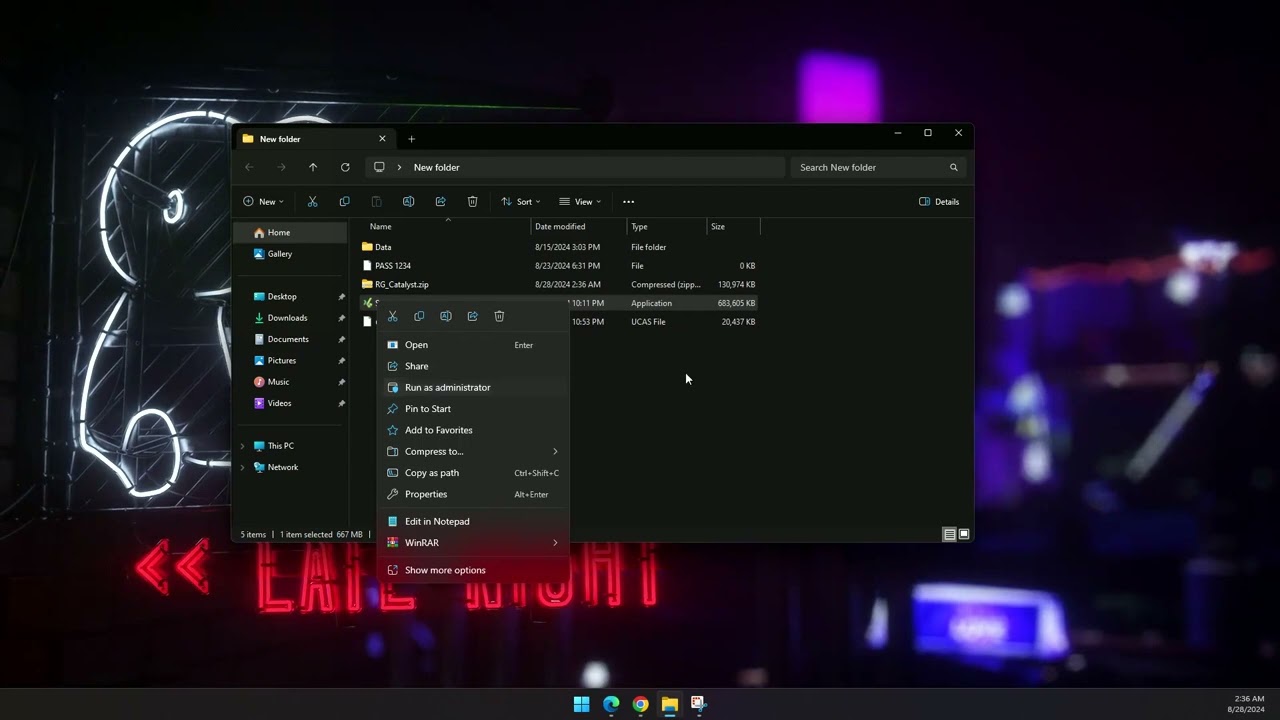The height and width of the screenshot is (720, 1280).
Task: Click the Search New folder field
Action: tap(880, 167)
